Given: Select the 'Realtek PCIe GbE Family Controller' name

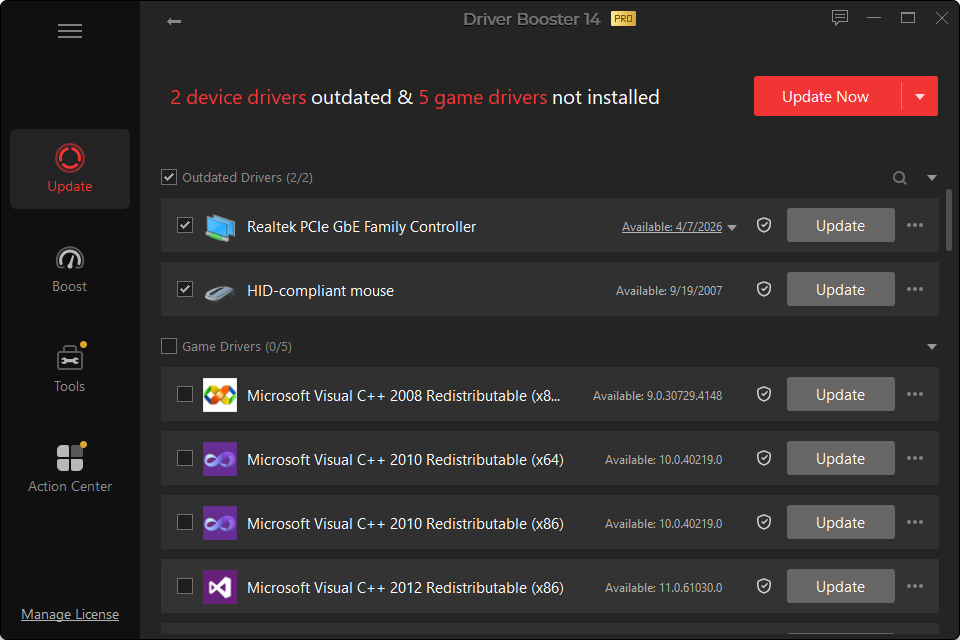Looking at the screenshot, I should point(361,227).
